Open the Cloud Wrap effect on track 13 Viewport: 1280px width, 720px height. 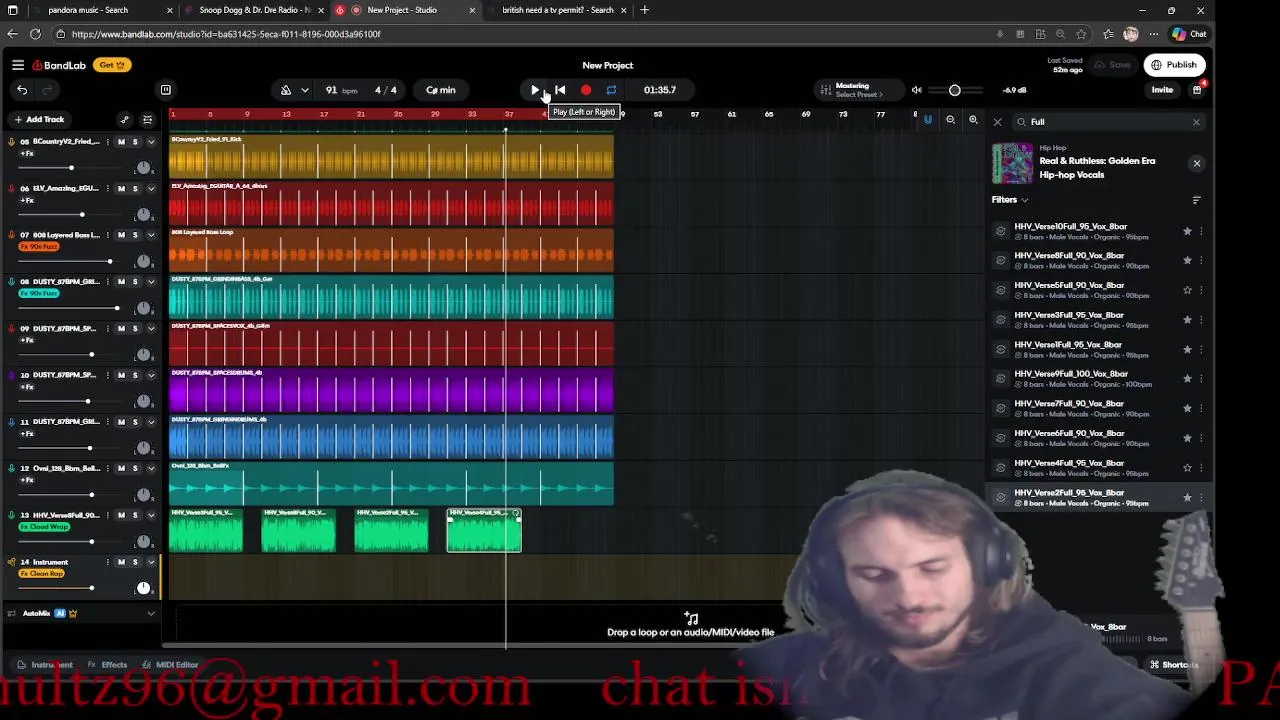coord(45,527)
